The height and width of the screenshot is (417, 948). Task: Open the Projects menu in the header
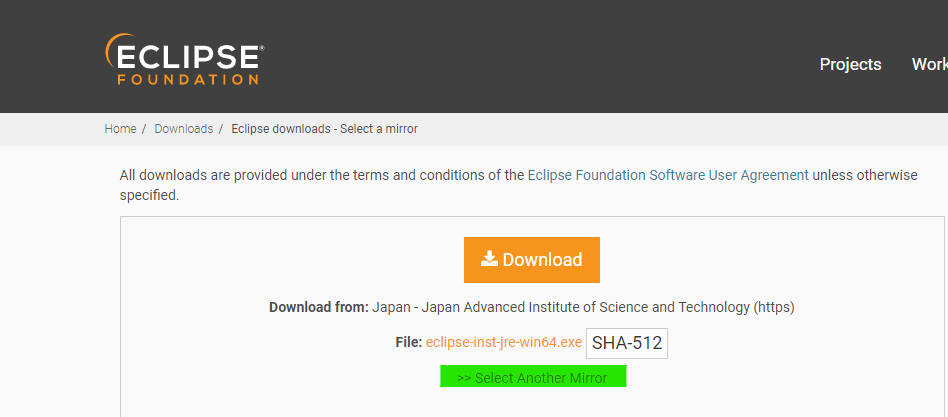point(850,64)
